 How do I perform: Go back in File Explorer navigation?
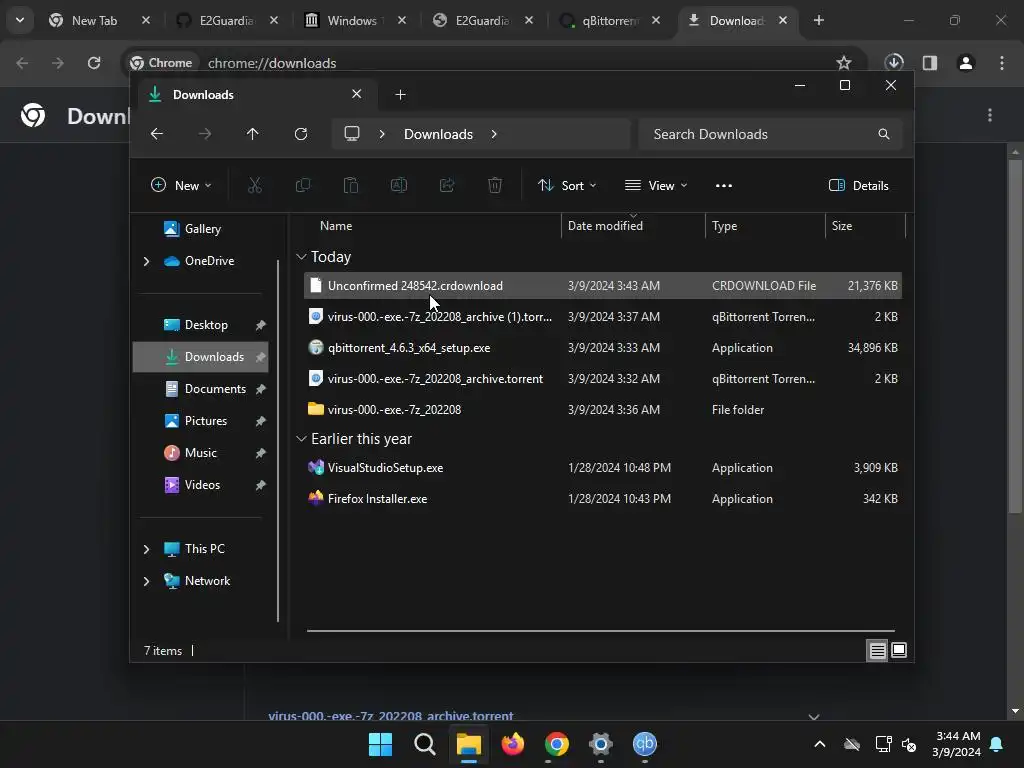157,134
